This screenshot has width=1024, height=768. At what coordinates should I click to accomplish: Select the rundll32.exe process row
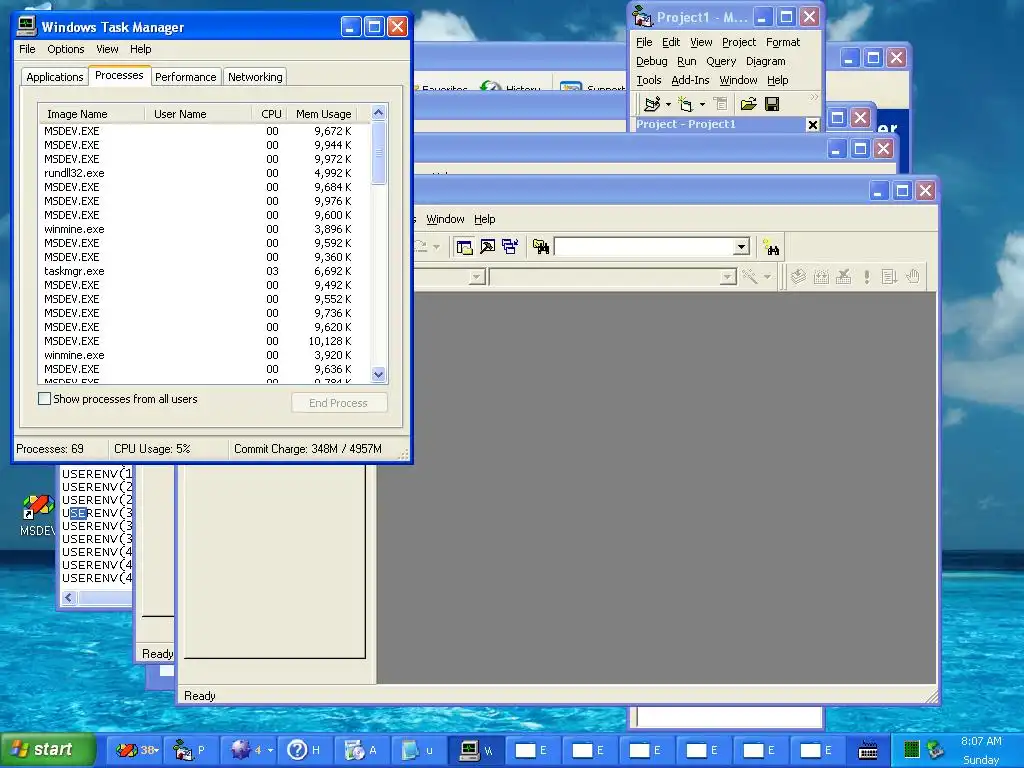click(204, 173)
